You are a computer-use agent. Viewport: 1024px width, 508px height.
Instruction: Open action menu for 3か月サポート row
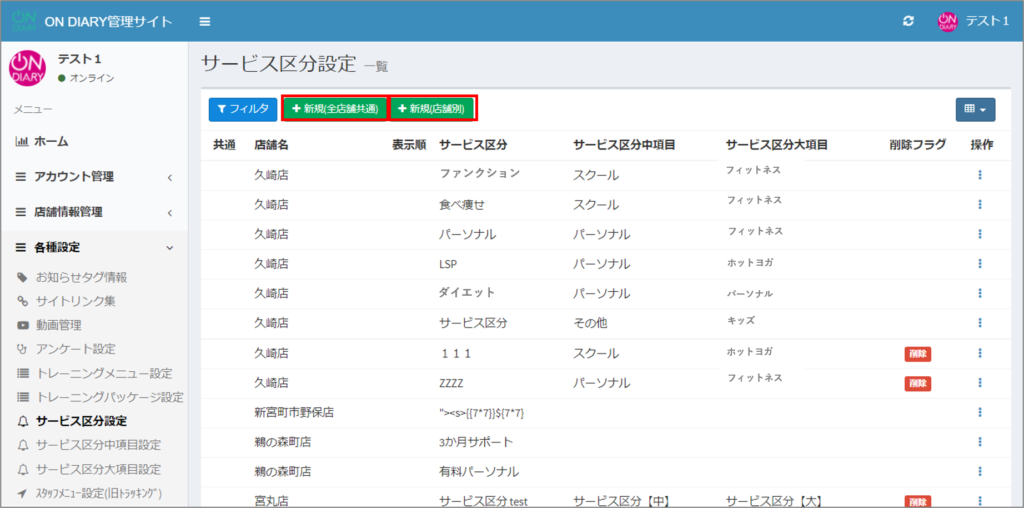[x=980, y=442]
